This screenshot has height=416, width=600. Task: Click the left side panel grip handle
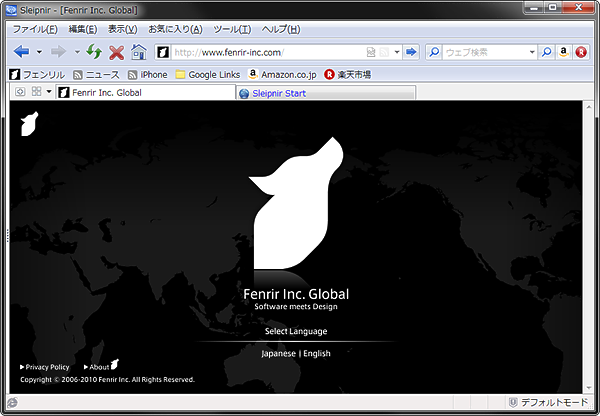click(7, 235)
